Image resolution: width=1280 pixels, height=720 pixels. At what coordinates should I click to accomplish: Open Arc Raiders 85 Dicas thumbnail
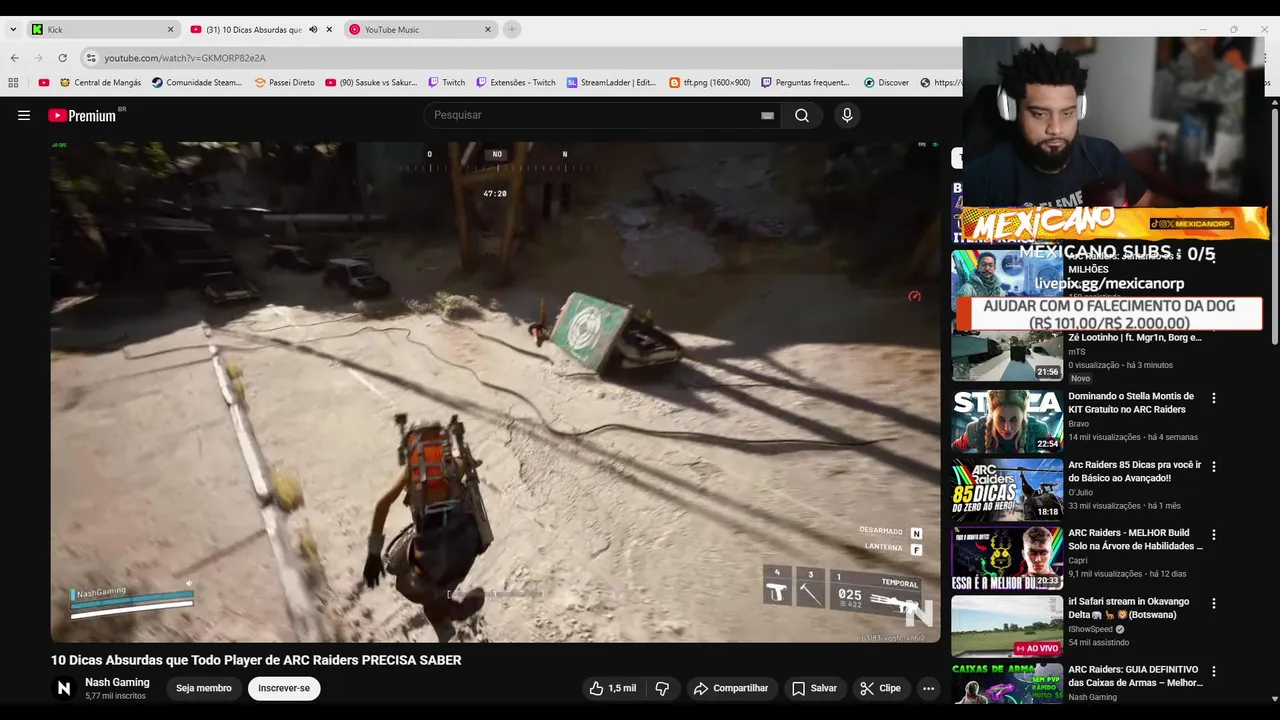coord(1007,490)
